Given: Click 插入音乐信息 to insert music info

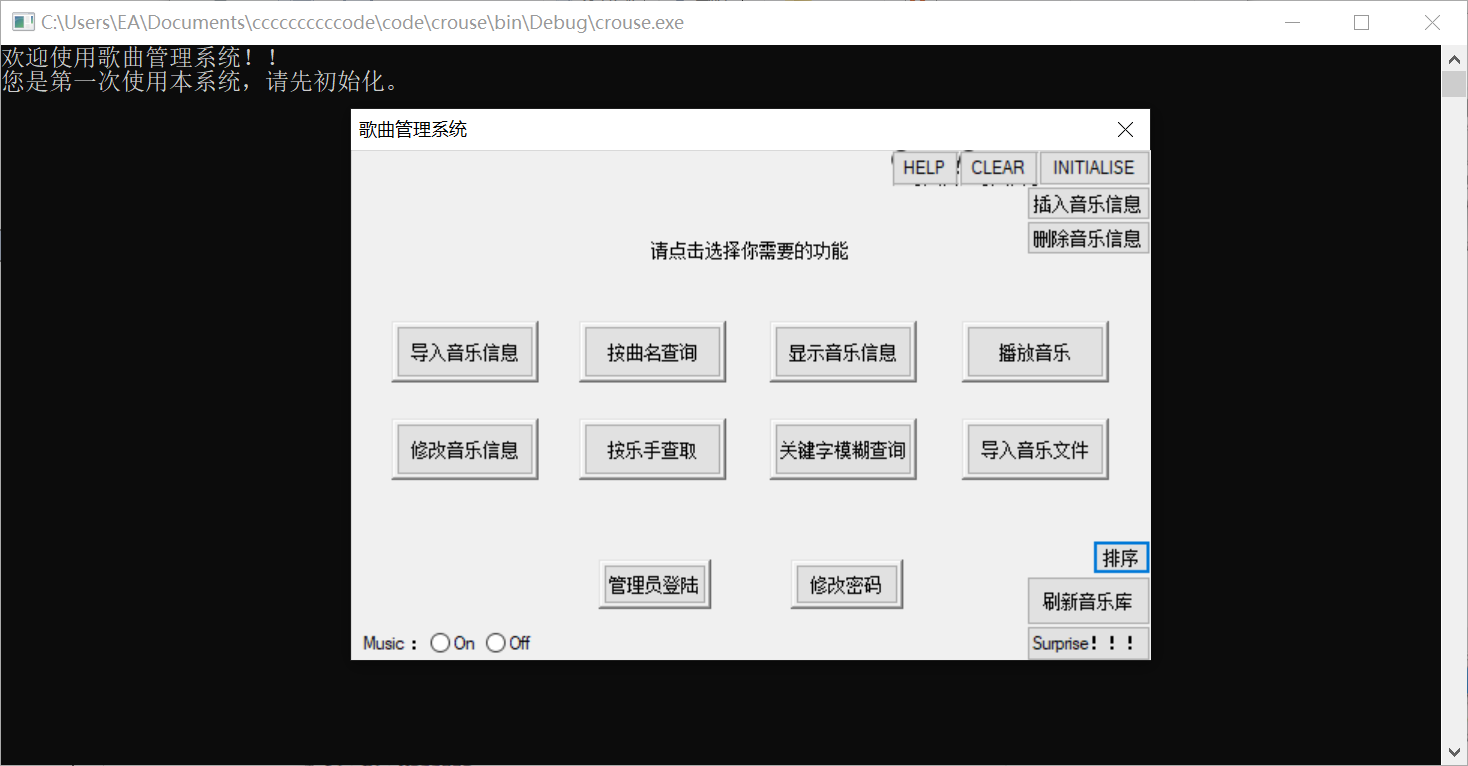Looking at the screenshot, I should click(1087, 203).
